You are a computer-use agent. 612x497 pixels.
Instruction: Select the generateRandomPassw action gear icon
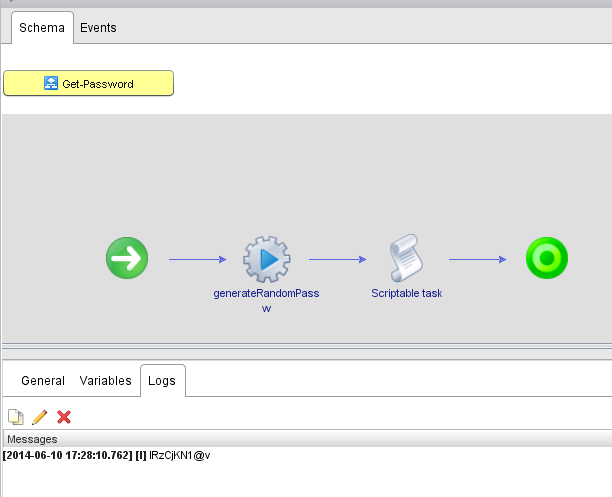tap(267, 259)
